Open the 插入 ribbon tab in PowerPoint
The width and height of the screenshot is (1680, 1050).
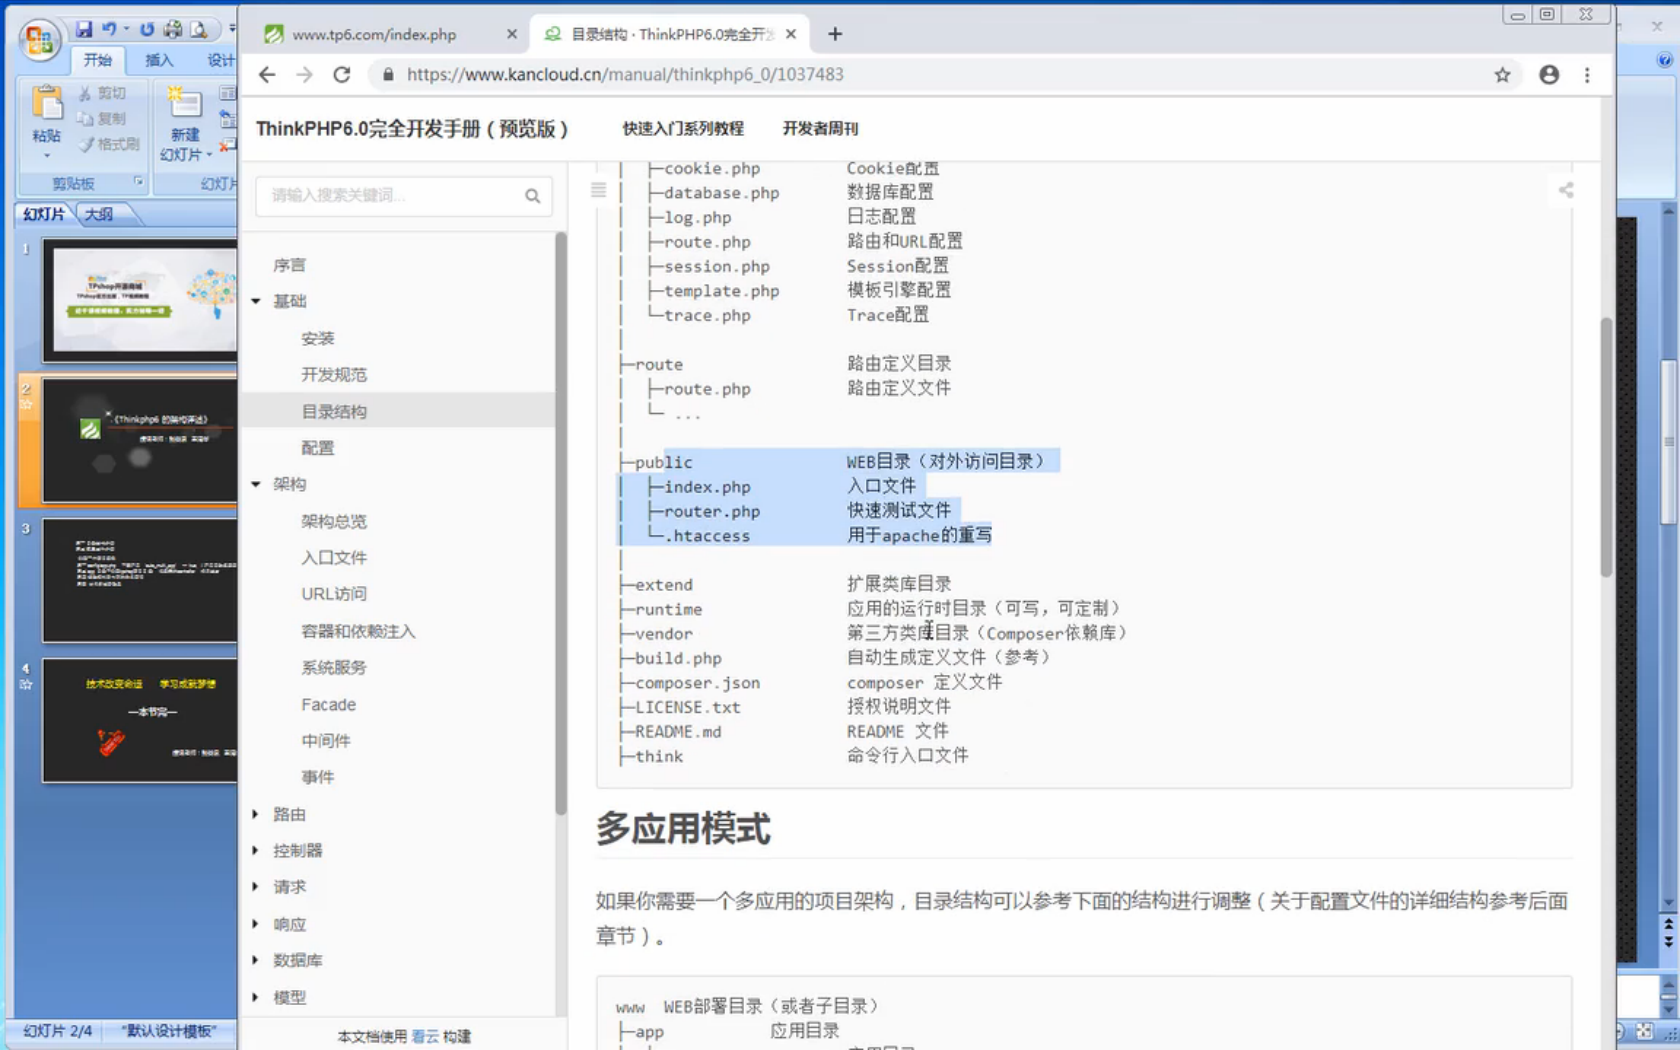[159, 60]
